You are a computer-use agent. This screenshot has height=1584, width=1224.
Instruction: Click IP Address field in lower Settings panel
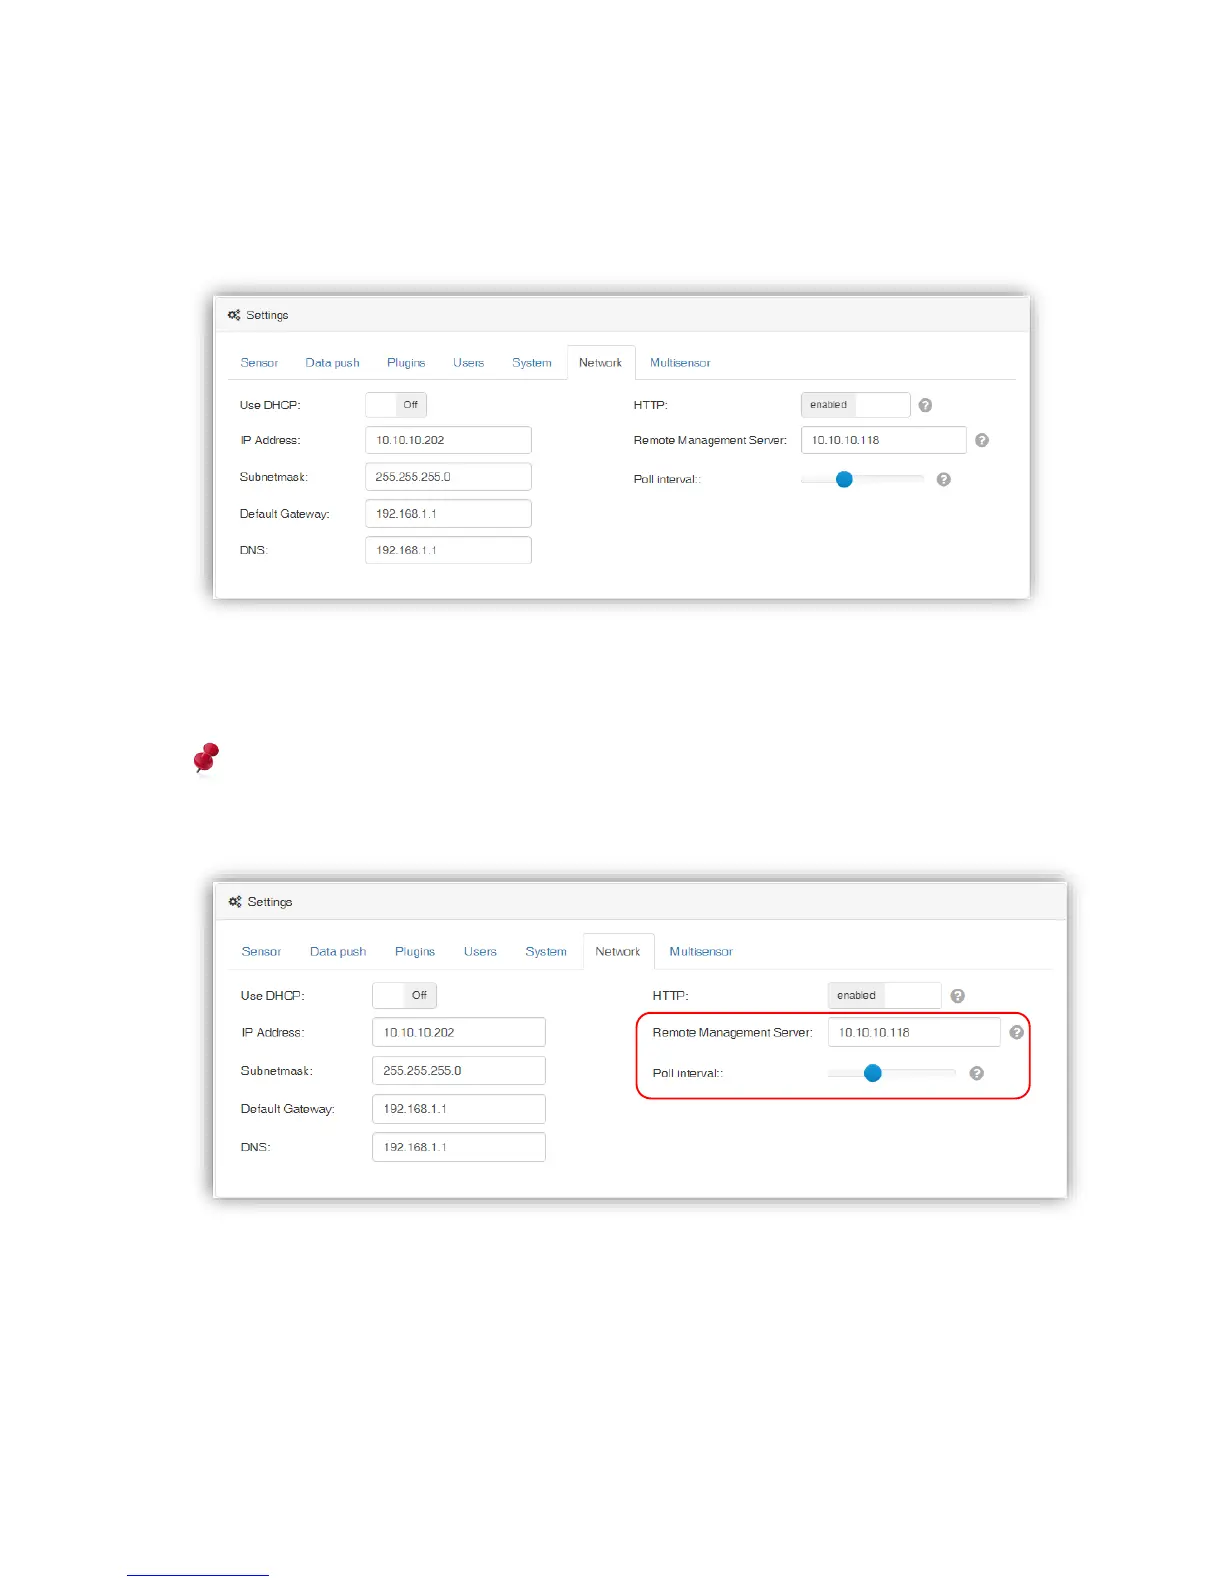click(x=459, y=1032)
